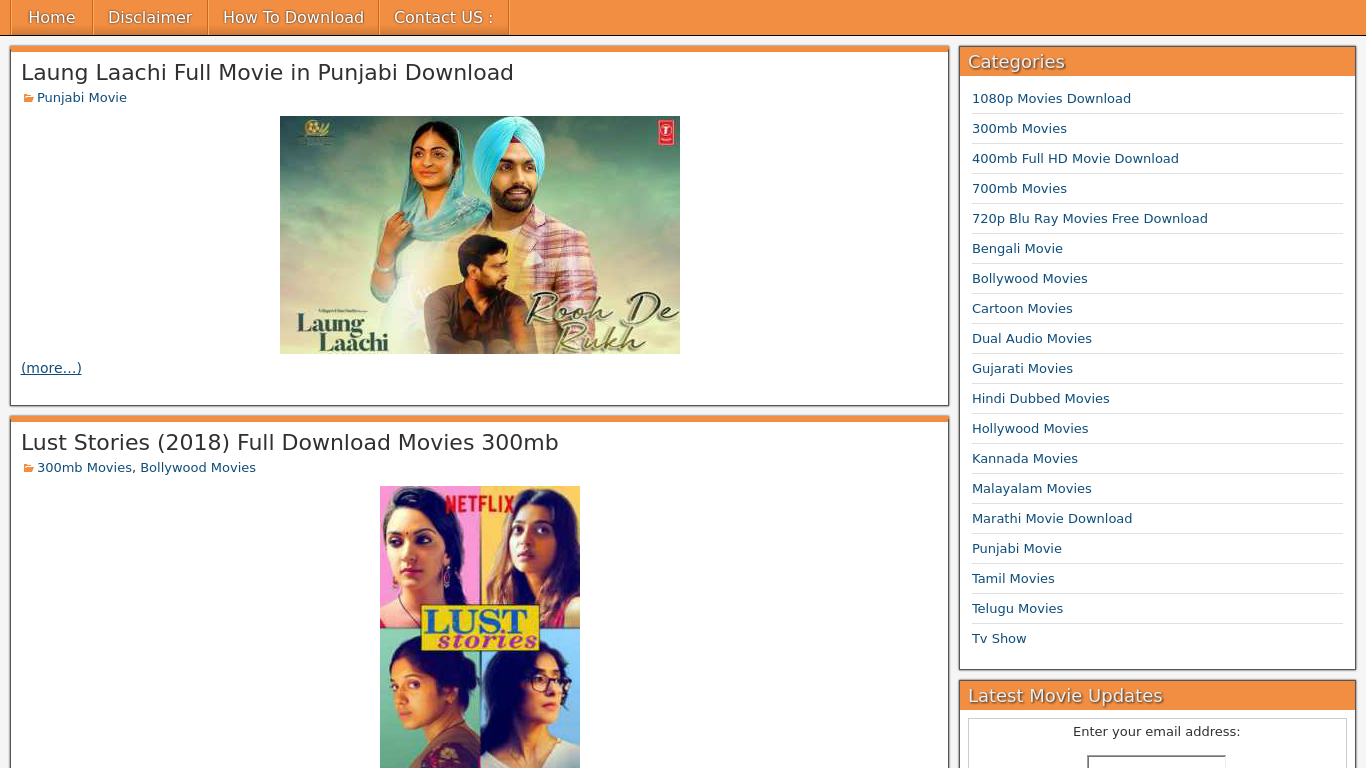Select 300mb Movies in Categories sidebar
This screenshot has width=1366, height=768.
pyautogui.click(x=1019, y=128)
